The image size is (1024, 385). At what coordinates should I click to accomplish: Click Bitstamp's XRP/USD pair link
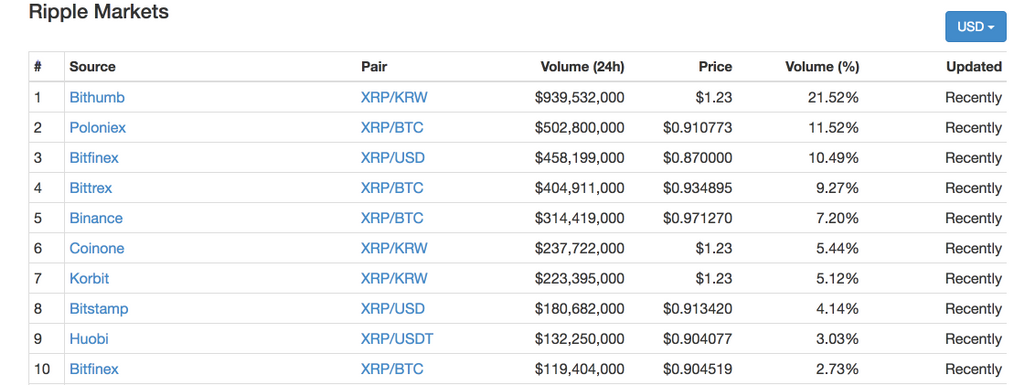[392, 309]
